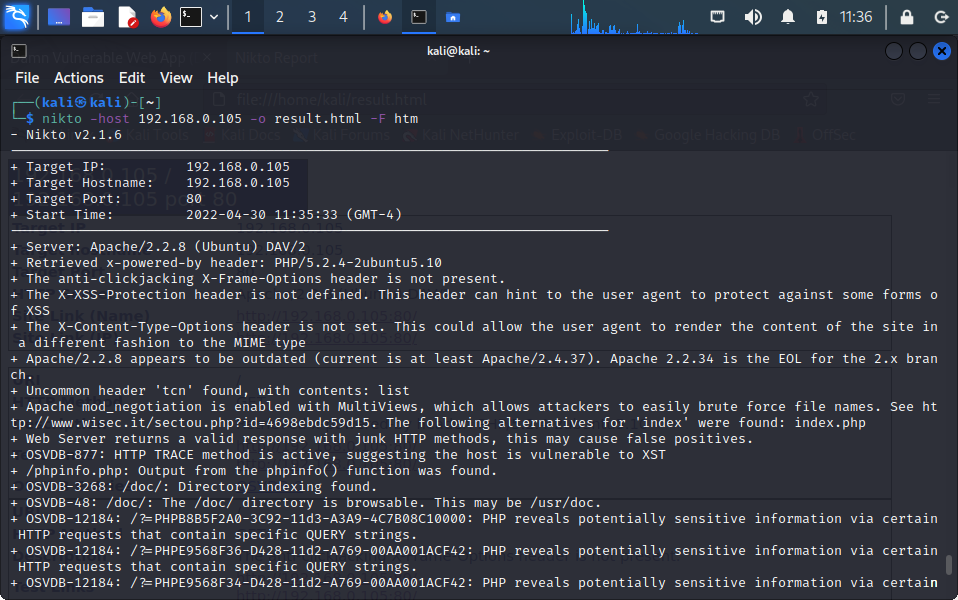Click 'Uncommon header 'tcn' found' line
Viewport: 958px width, 600px height.
[210, 390]
